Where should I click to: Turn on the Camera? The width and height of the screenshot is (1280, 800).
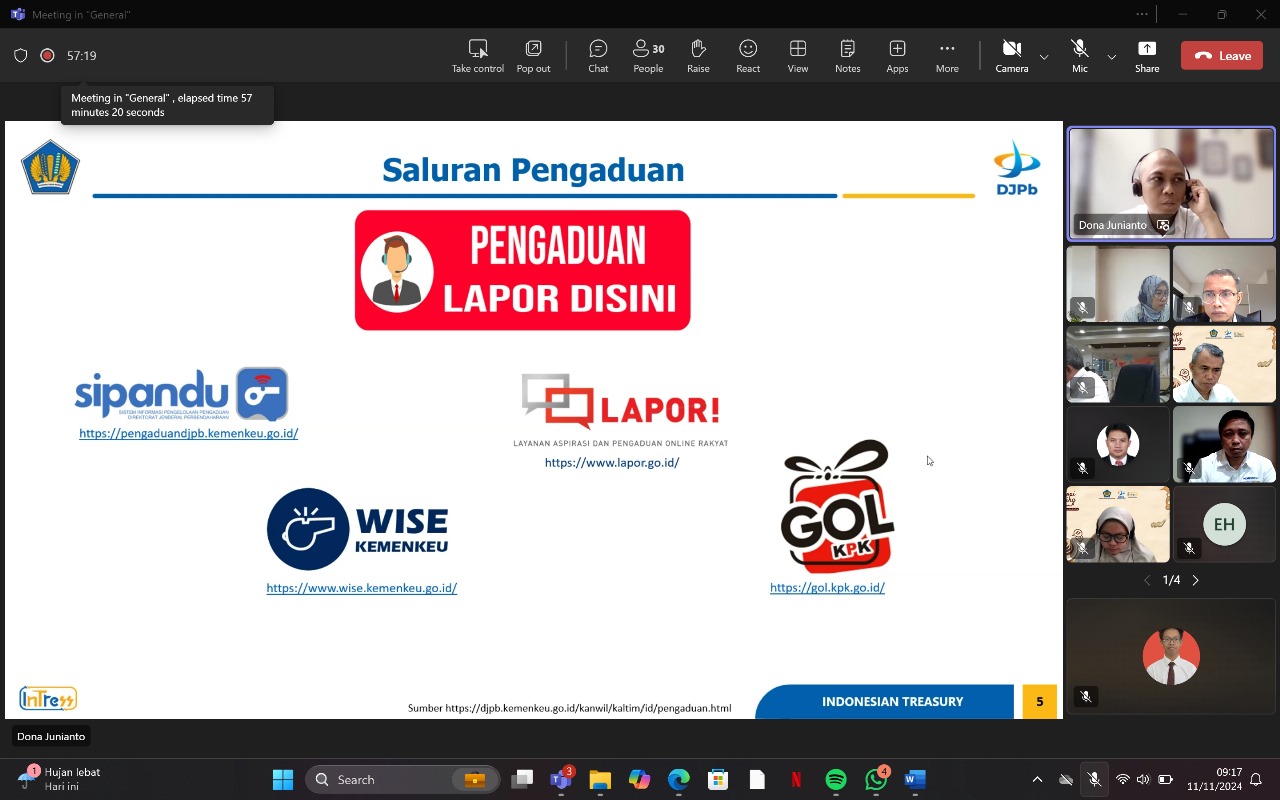pyautogui.click(x=1011, y=56)
